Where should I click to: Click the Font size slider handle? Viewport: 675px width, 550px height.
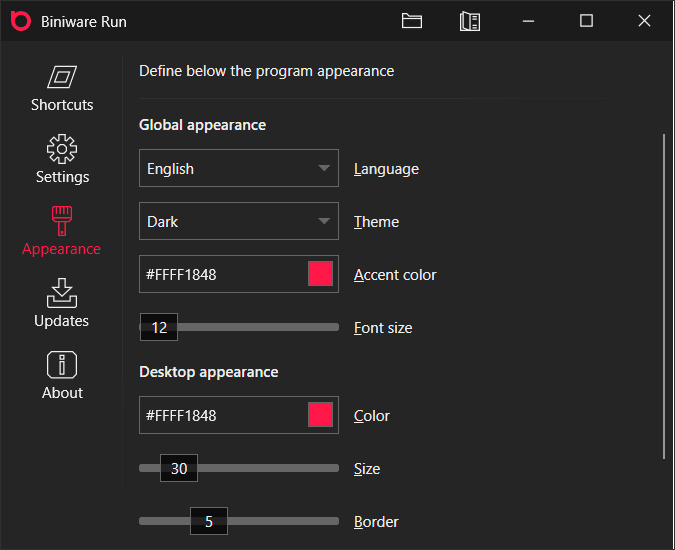pyautogui.click(x=159, y=327)
